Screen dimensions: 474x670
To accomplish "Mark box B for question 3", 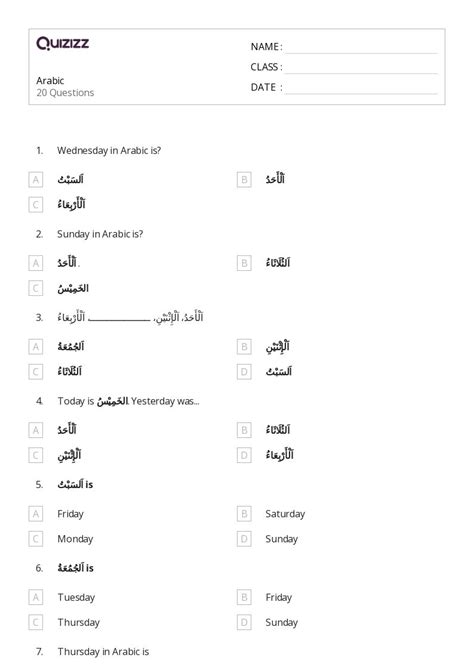I will (244, 347).
